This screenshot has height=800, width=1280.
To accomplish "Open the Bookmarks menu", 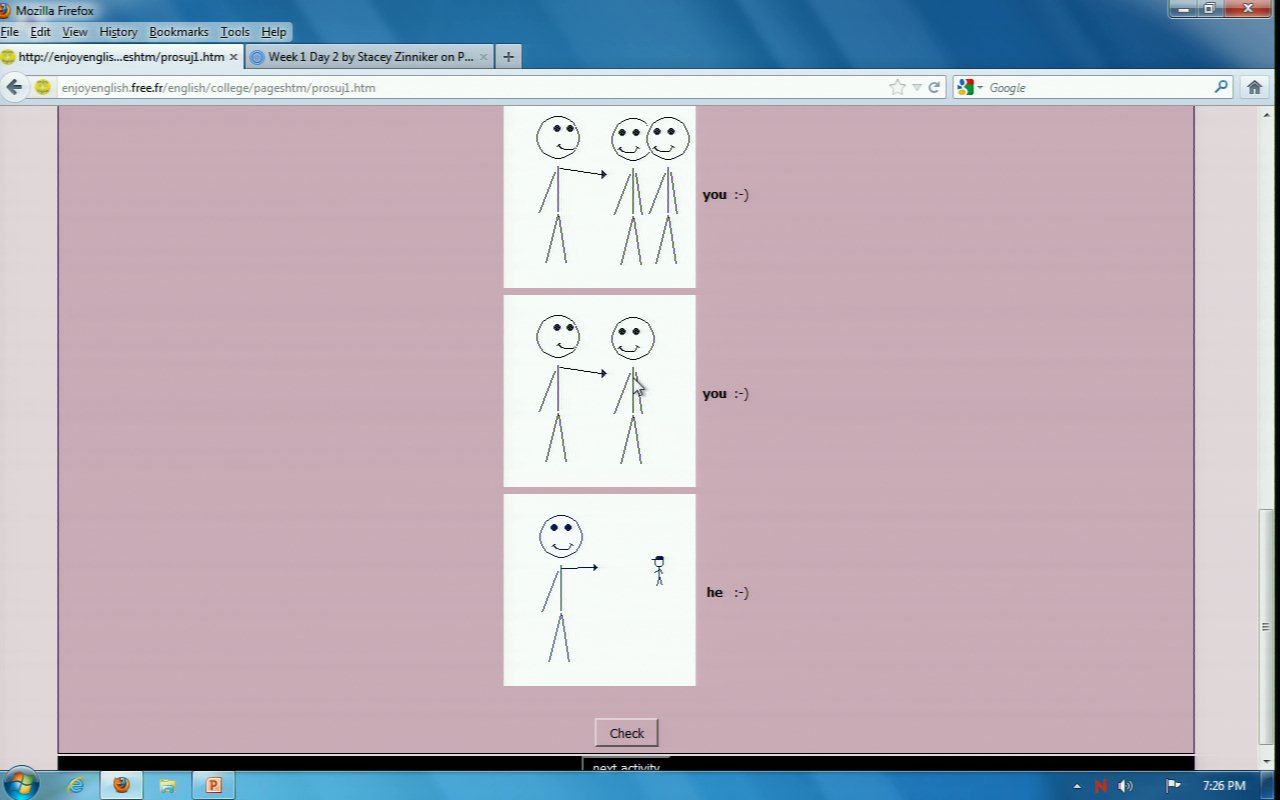I will pos(178,32).
